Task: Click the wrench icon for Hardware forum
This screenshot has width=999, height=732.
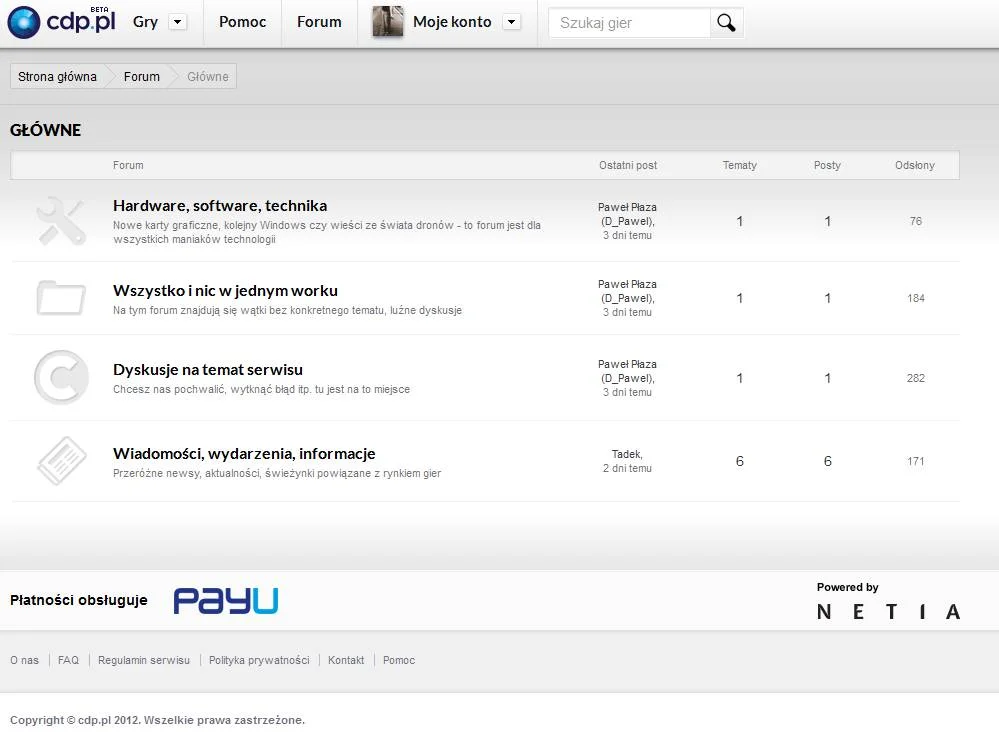Action: coord(61,221)
